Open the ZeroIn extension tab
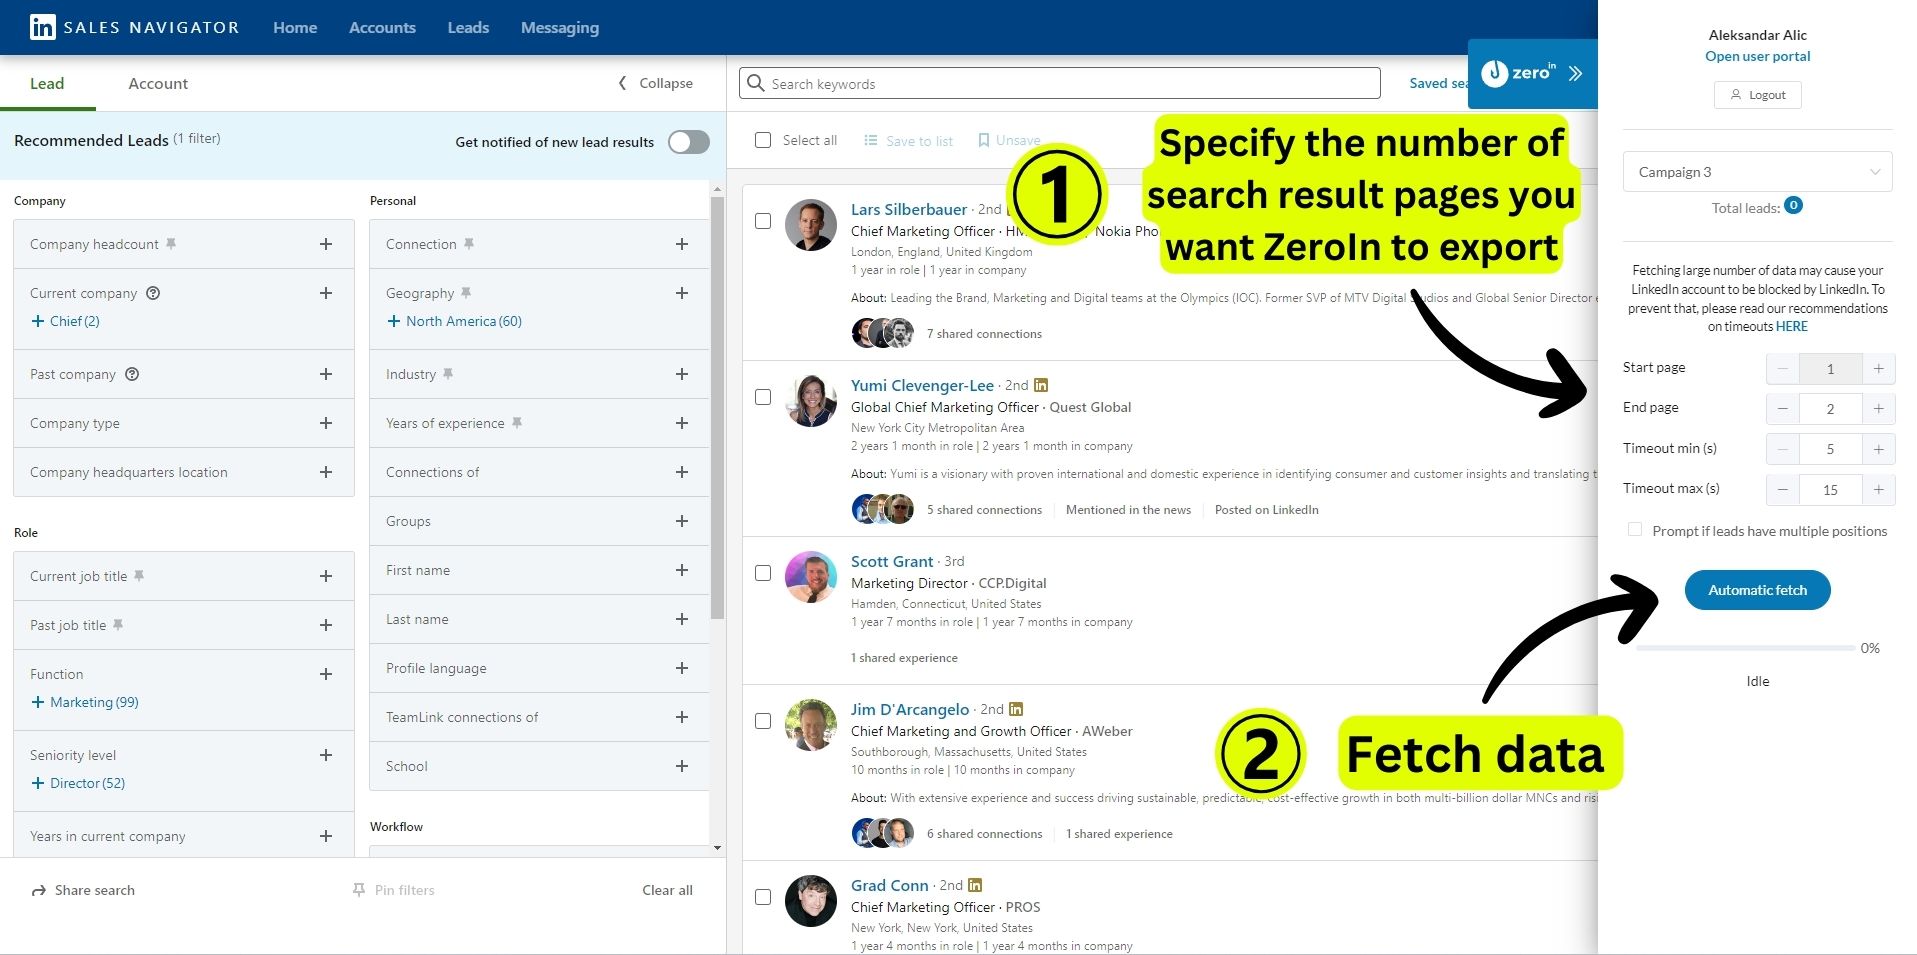Viewport: 1917px width, 955px height. (1532, 73)
